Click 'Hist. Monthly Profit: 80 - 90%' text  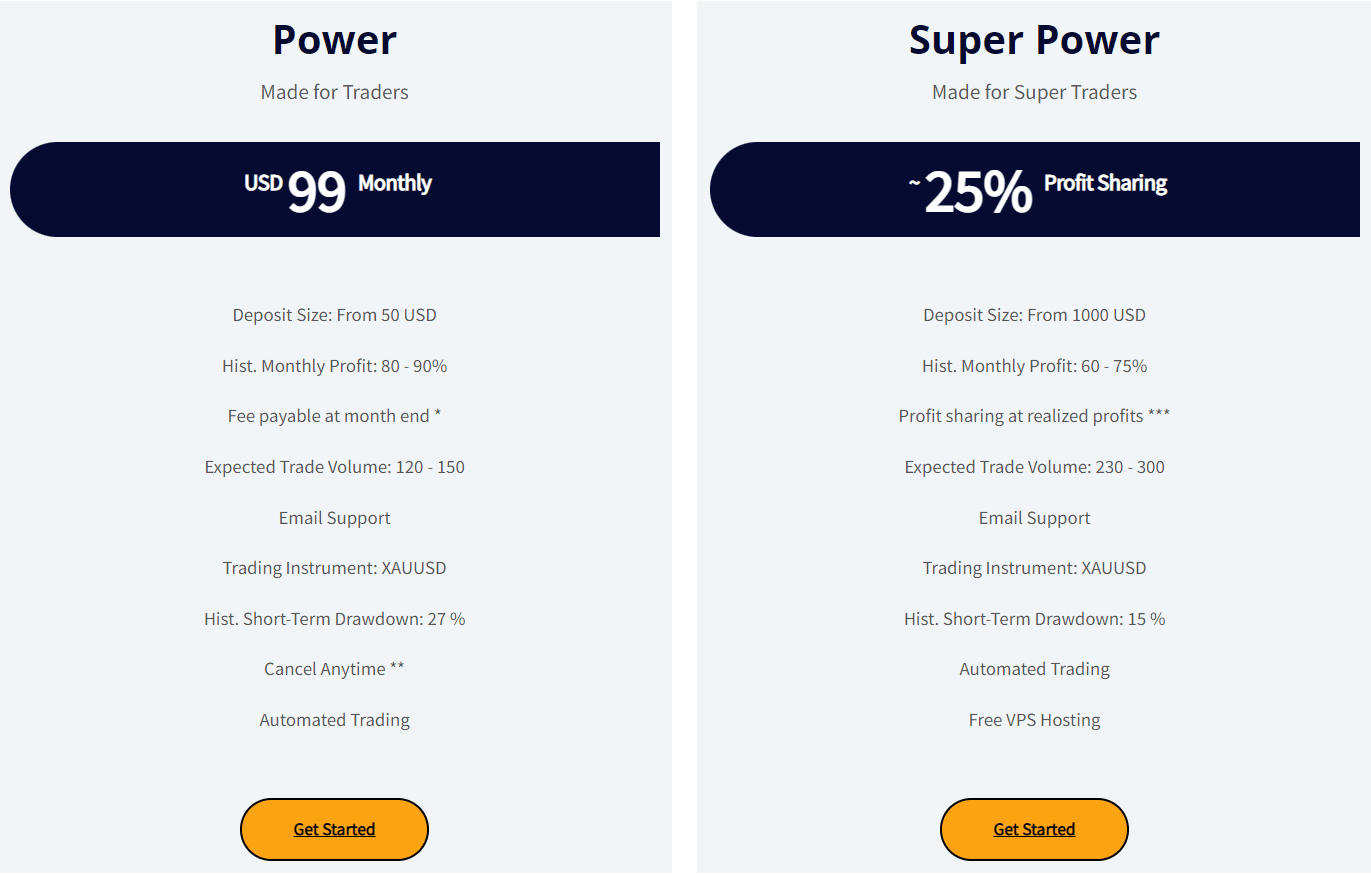335,366
